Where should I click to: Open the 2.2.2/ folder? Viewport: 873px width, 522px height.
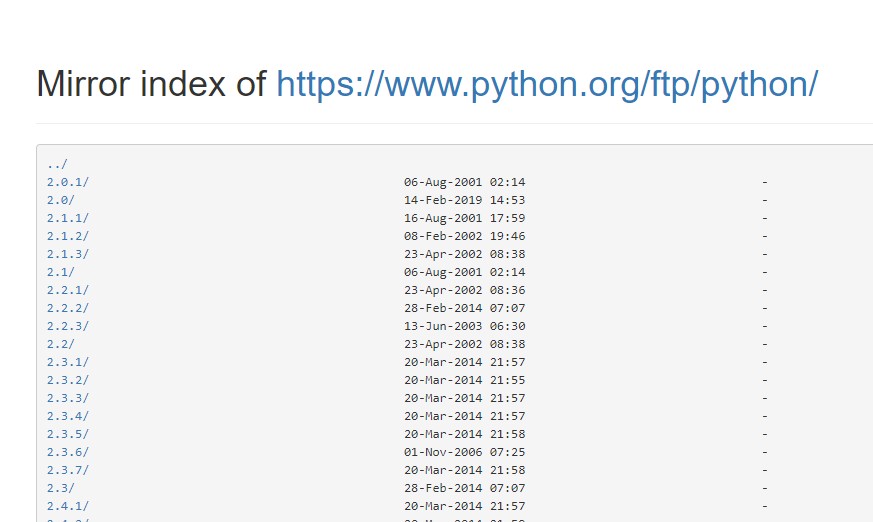[x=68, y=308]
